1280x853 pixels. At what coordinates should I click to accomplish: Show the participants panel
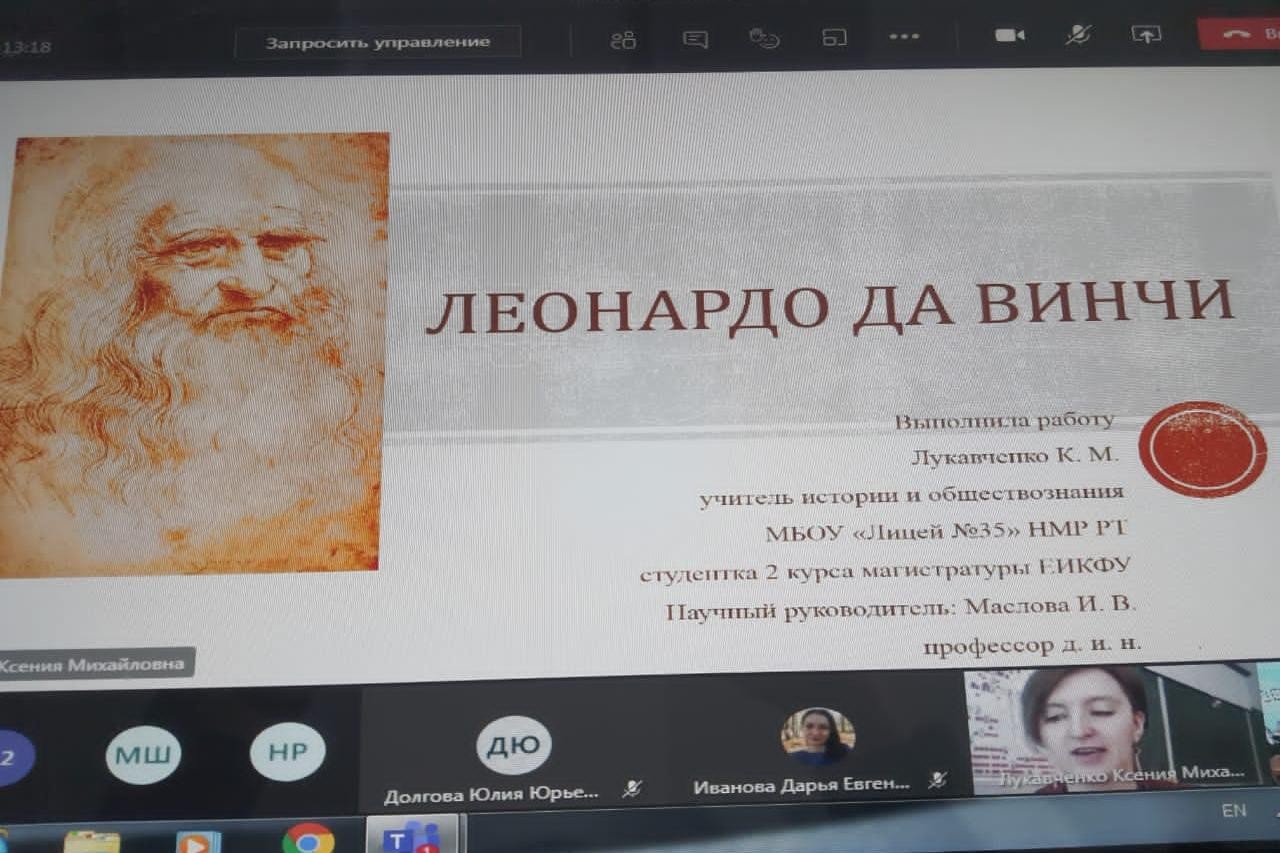click(623, 39)
